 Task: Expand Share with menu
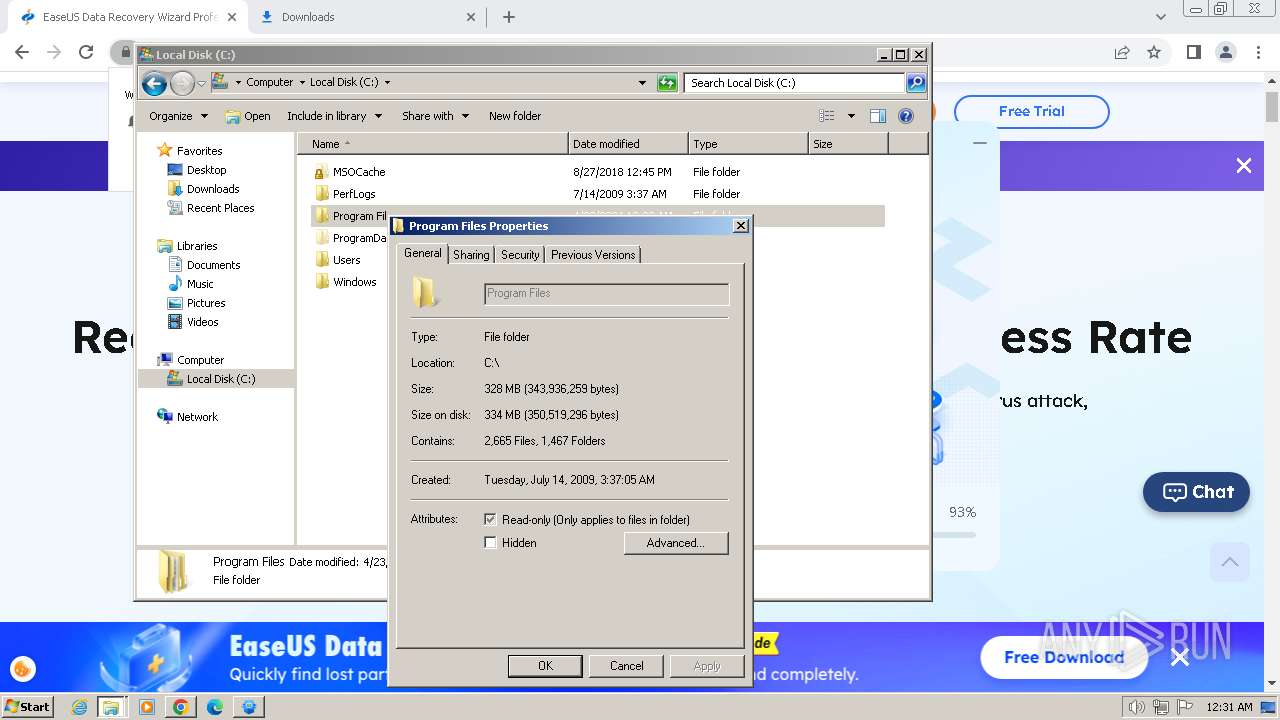click(435, 116)
